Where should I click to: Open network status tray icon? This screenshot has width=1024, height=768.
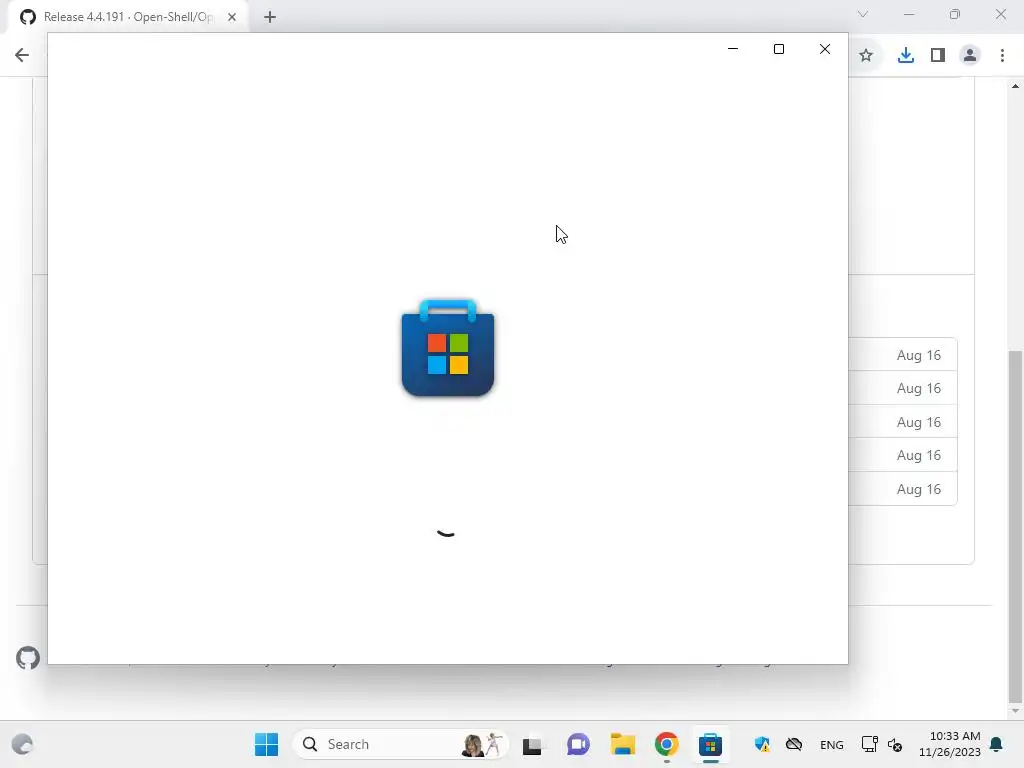869,744
